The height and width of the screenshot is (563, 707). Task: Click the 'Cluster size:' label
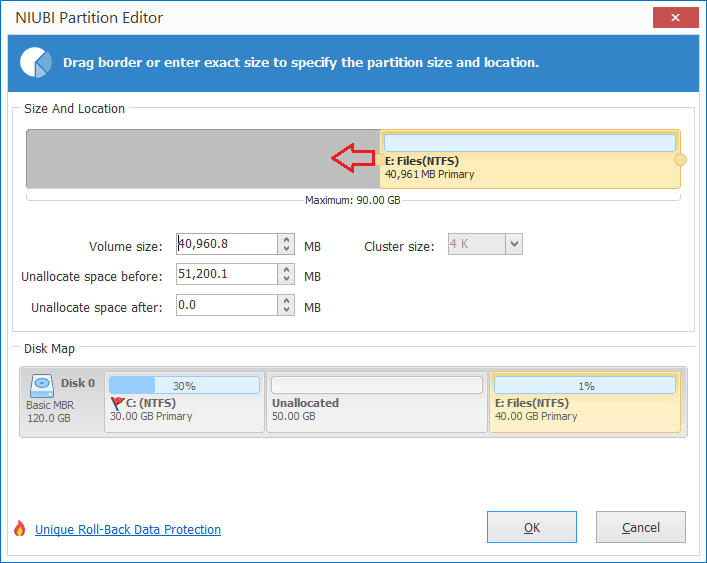pos(399,247)
